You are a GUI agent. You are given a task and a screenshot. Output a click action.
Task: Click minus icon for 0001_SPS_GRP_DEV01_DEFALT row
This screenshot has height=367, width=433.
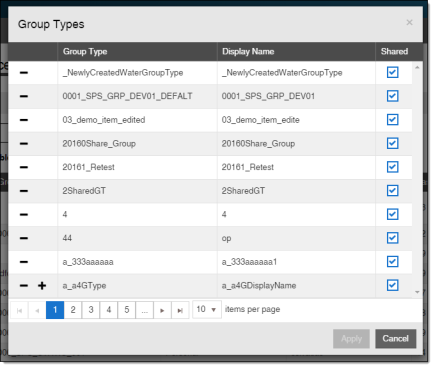(24, 96)
